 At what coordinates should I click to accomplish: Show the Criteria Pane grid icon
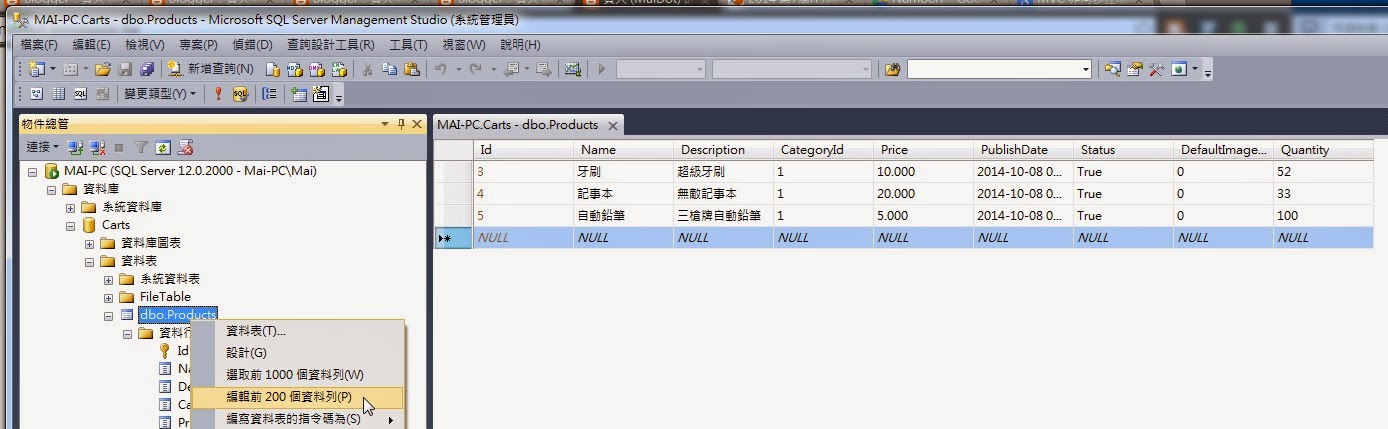click(58, 93)
